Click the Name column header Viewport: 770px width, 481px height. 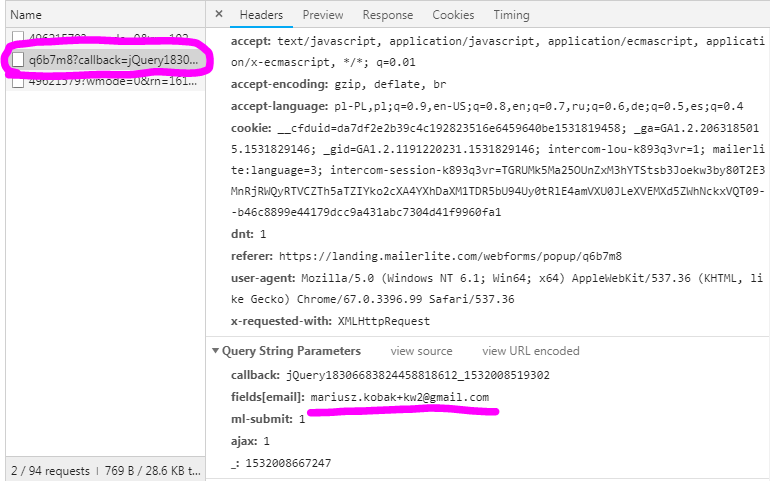coord(26,15)
